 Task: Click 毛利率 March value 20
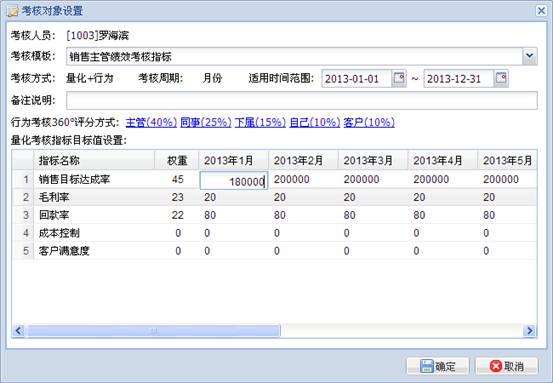pos(350,197)
